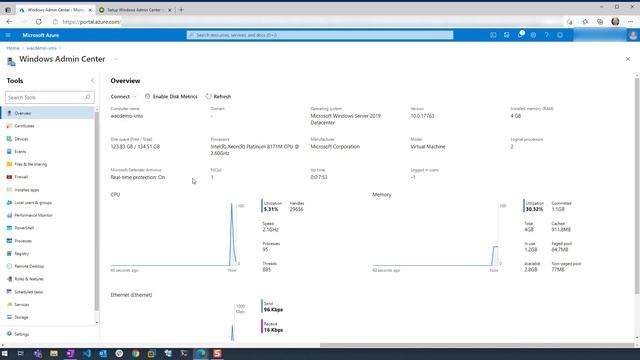The width and height of the screenshot is (640, 360).
Task: Close the Windows Admin Center blade
Action: click(628, 59)
